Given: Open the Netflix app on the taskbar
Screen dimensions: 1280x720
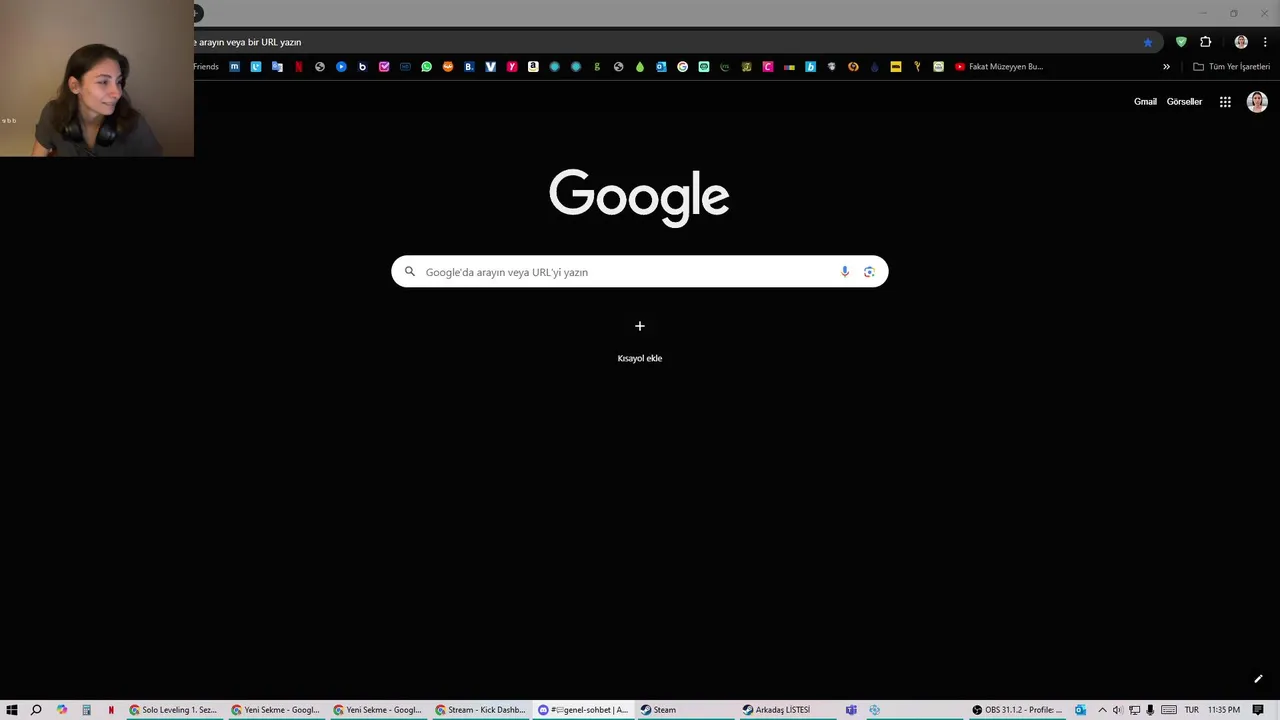Looking at the screenshot, I should tap(111, 710).
